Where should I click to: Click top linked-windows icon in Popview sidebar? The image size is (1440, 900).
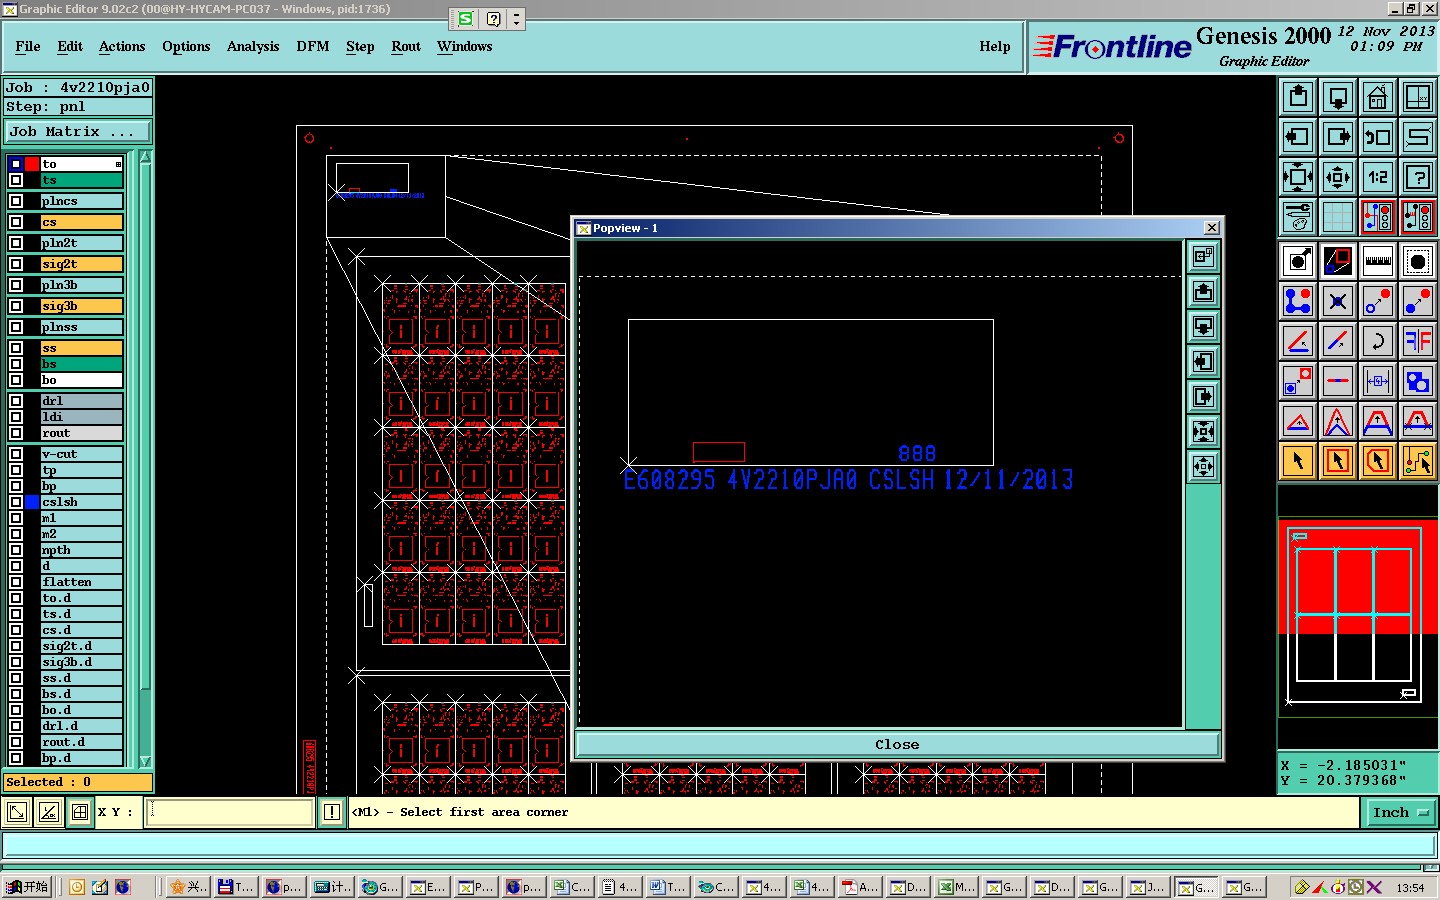click(1204, 257)
